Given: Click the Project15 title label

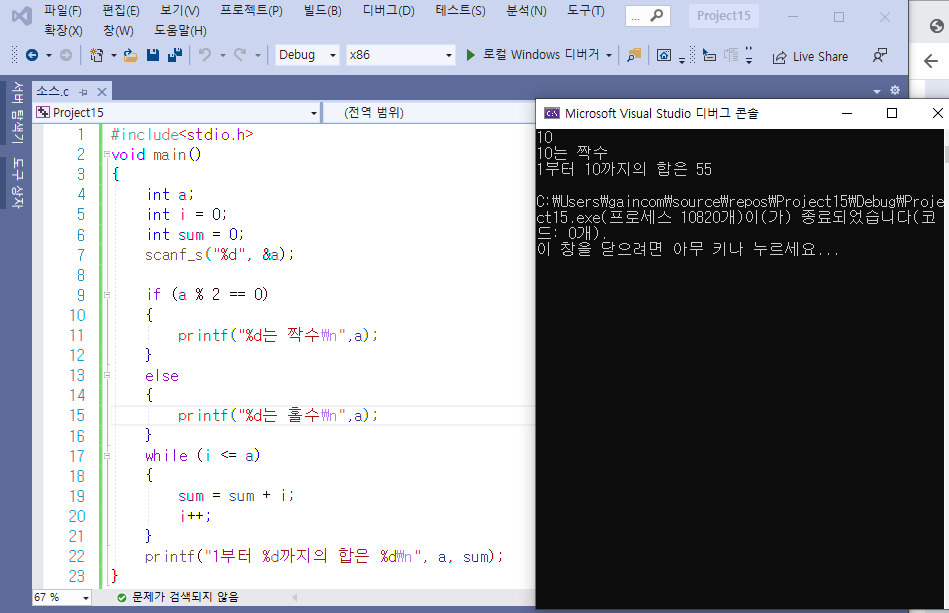Looking at the screenshot, I should point(723,16).
